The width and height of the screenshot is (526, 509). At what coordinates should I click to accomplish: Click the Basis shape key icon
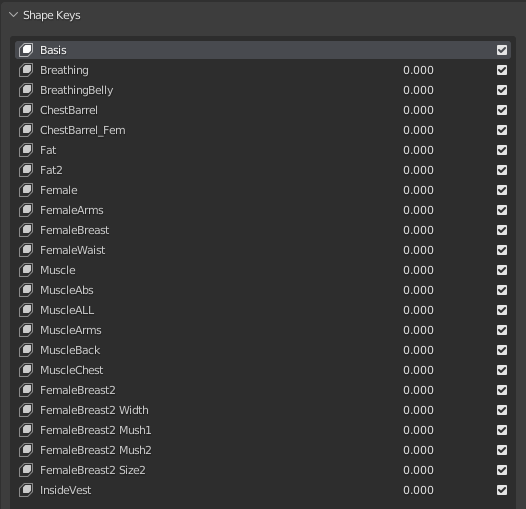click(x=26, y=50)
